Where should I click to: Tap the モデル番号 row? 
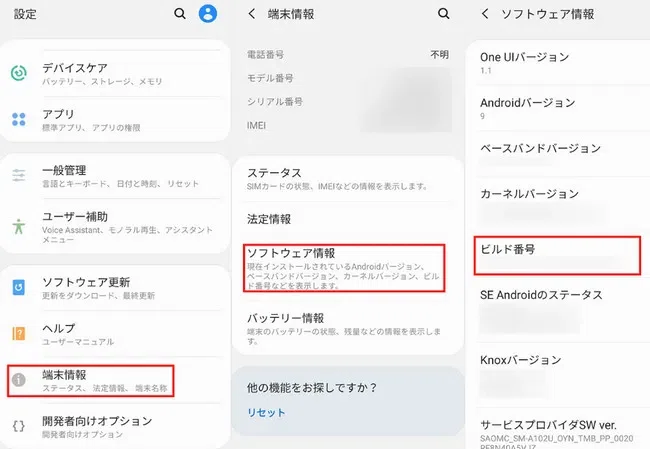coord(347,78)
